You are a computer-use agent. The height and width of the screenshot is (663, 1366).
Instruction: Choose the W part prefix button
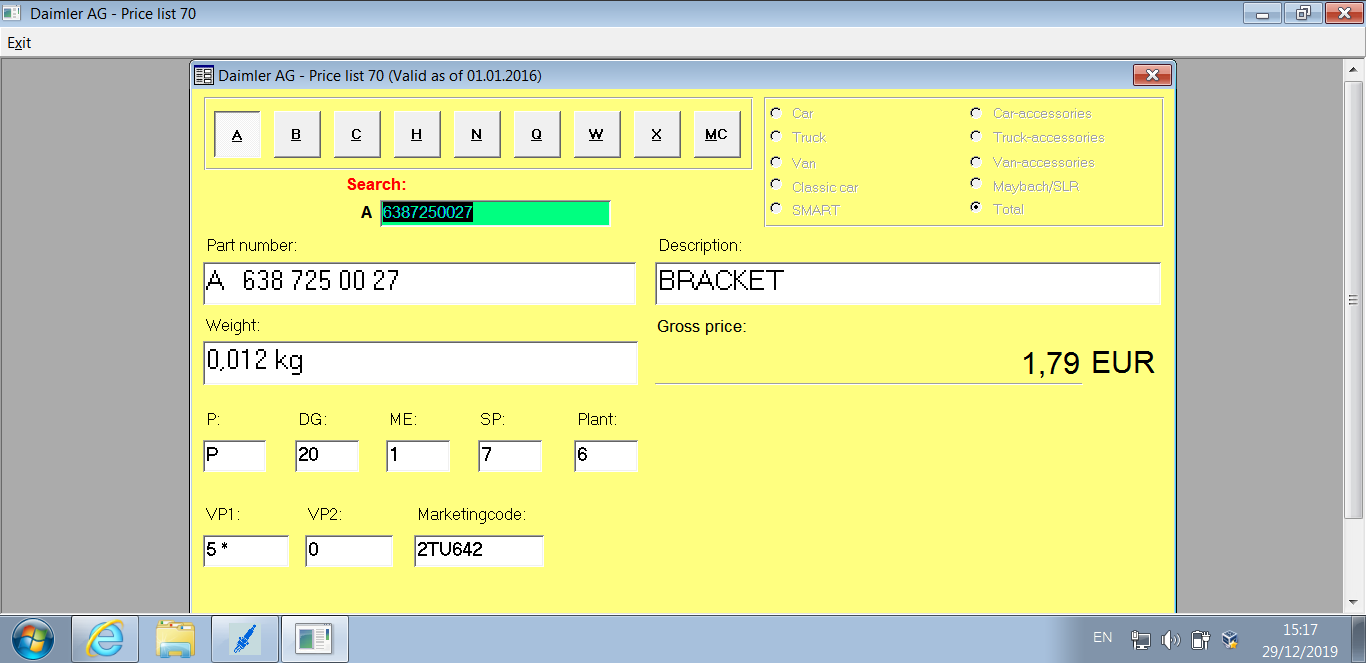pos(597,135)
